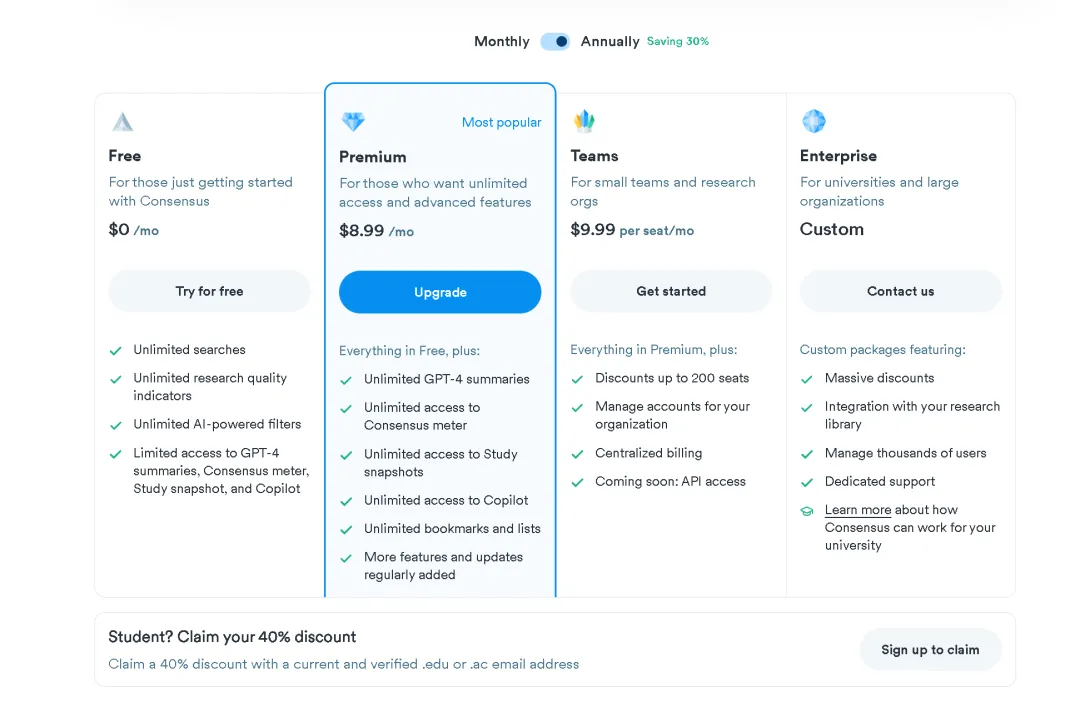Click the Contact us button
1080x702 pixels.
pyautogui.click(x=900, y=291)
